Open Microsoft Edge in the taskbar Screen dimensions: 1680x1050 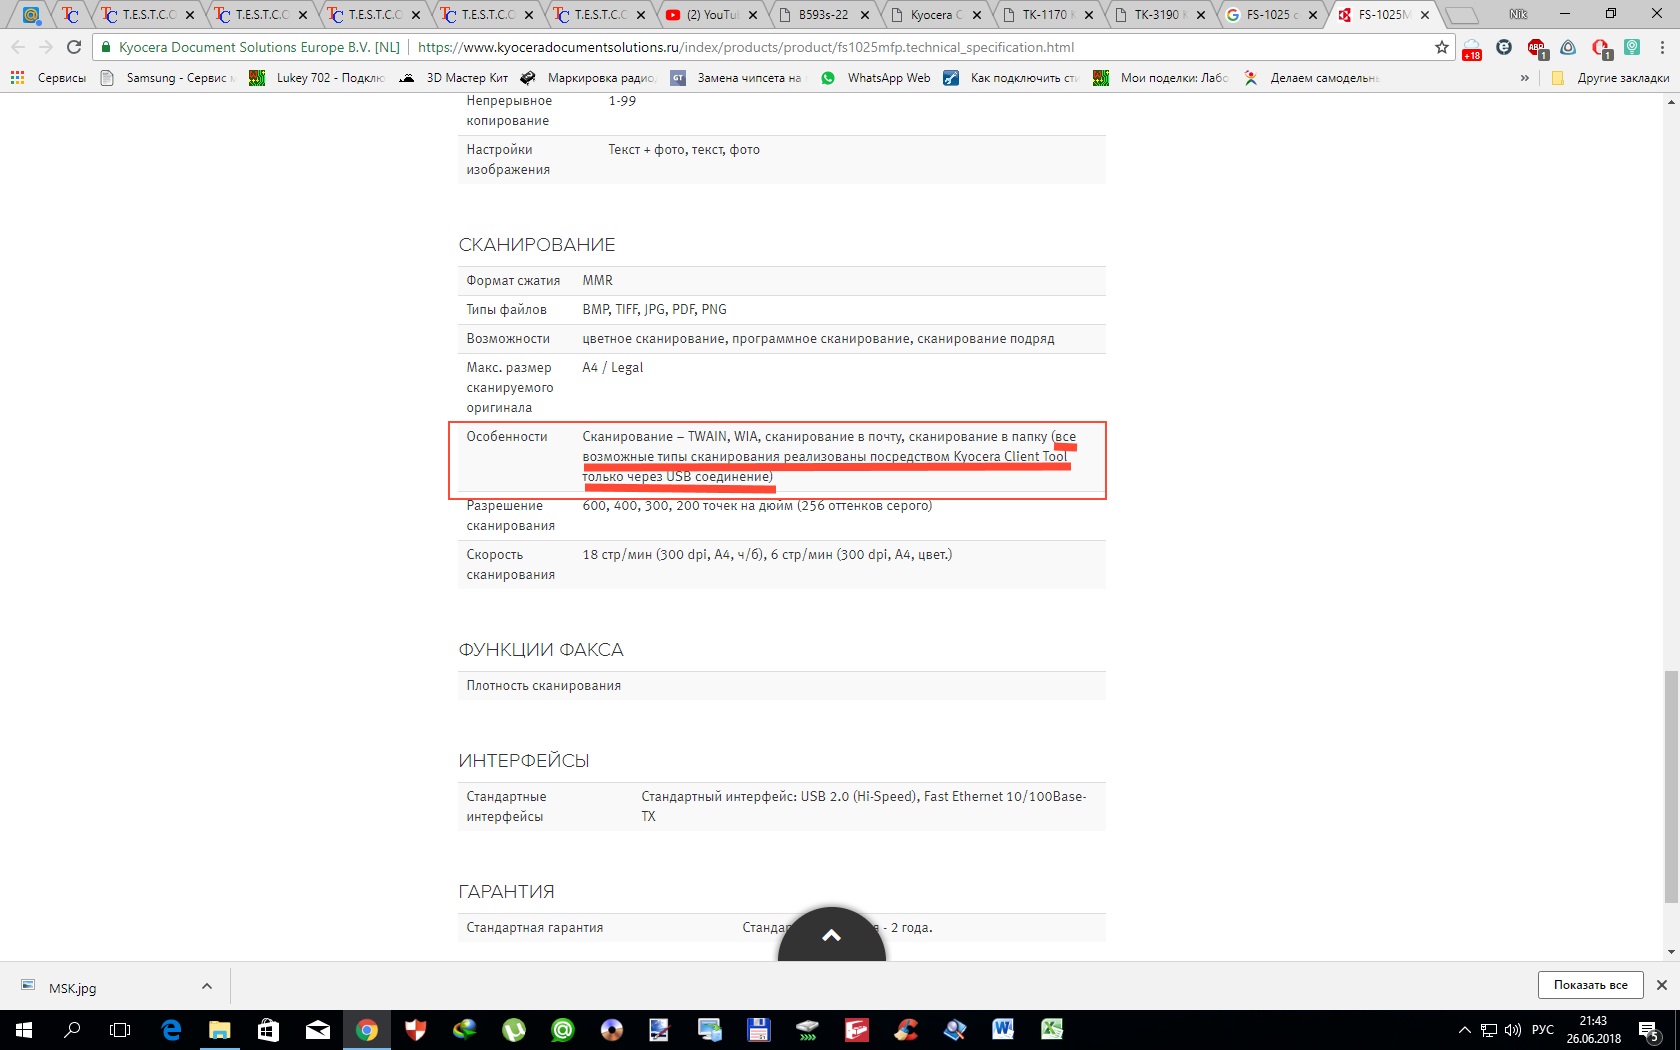pos(171,1029)
